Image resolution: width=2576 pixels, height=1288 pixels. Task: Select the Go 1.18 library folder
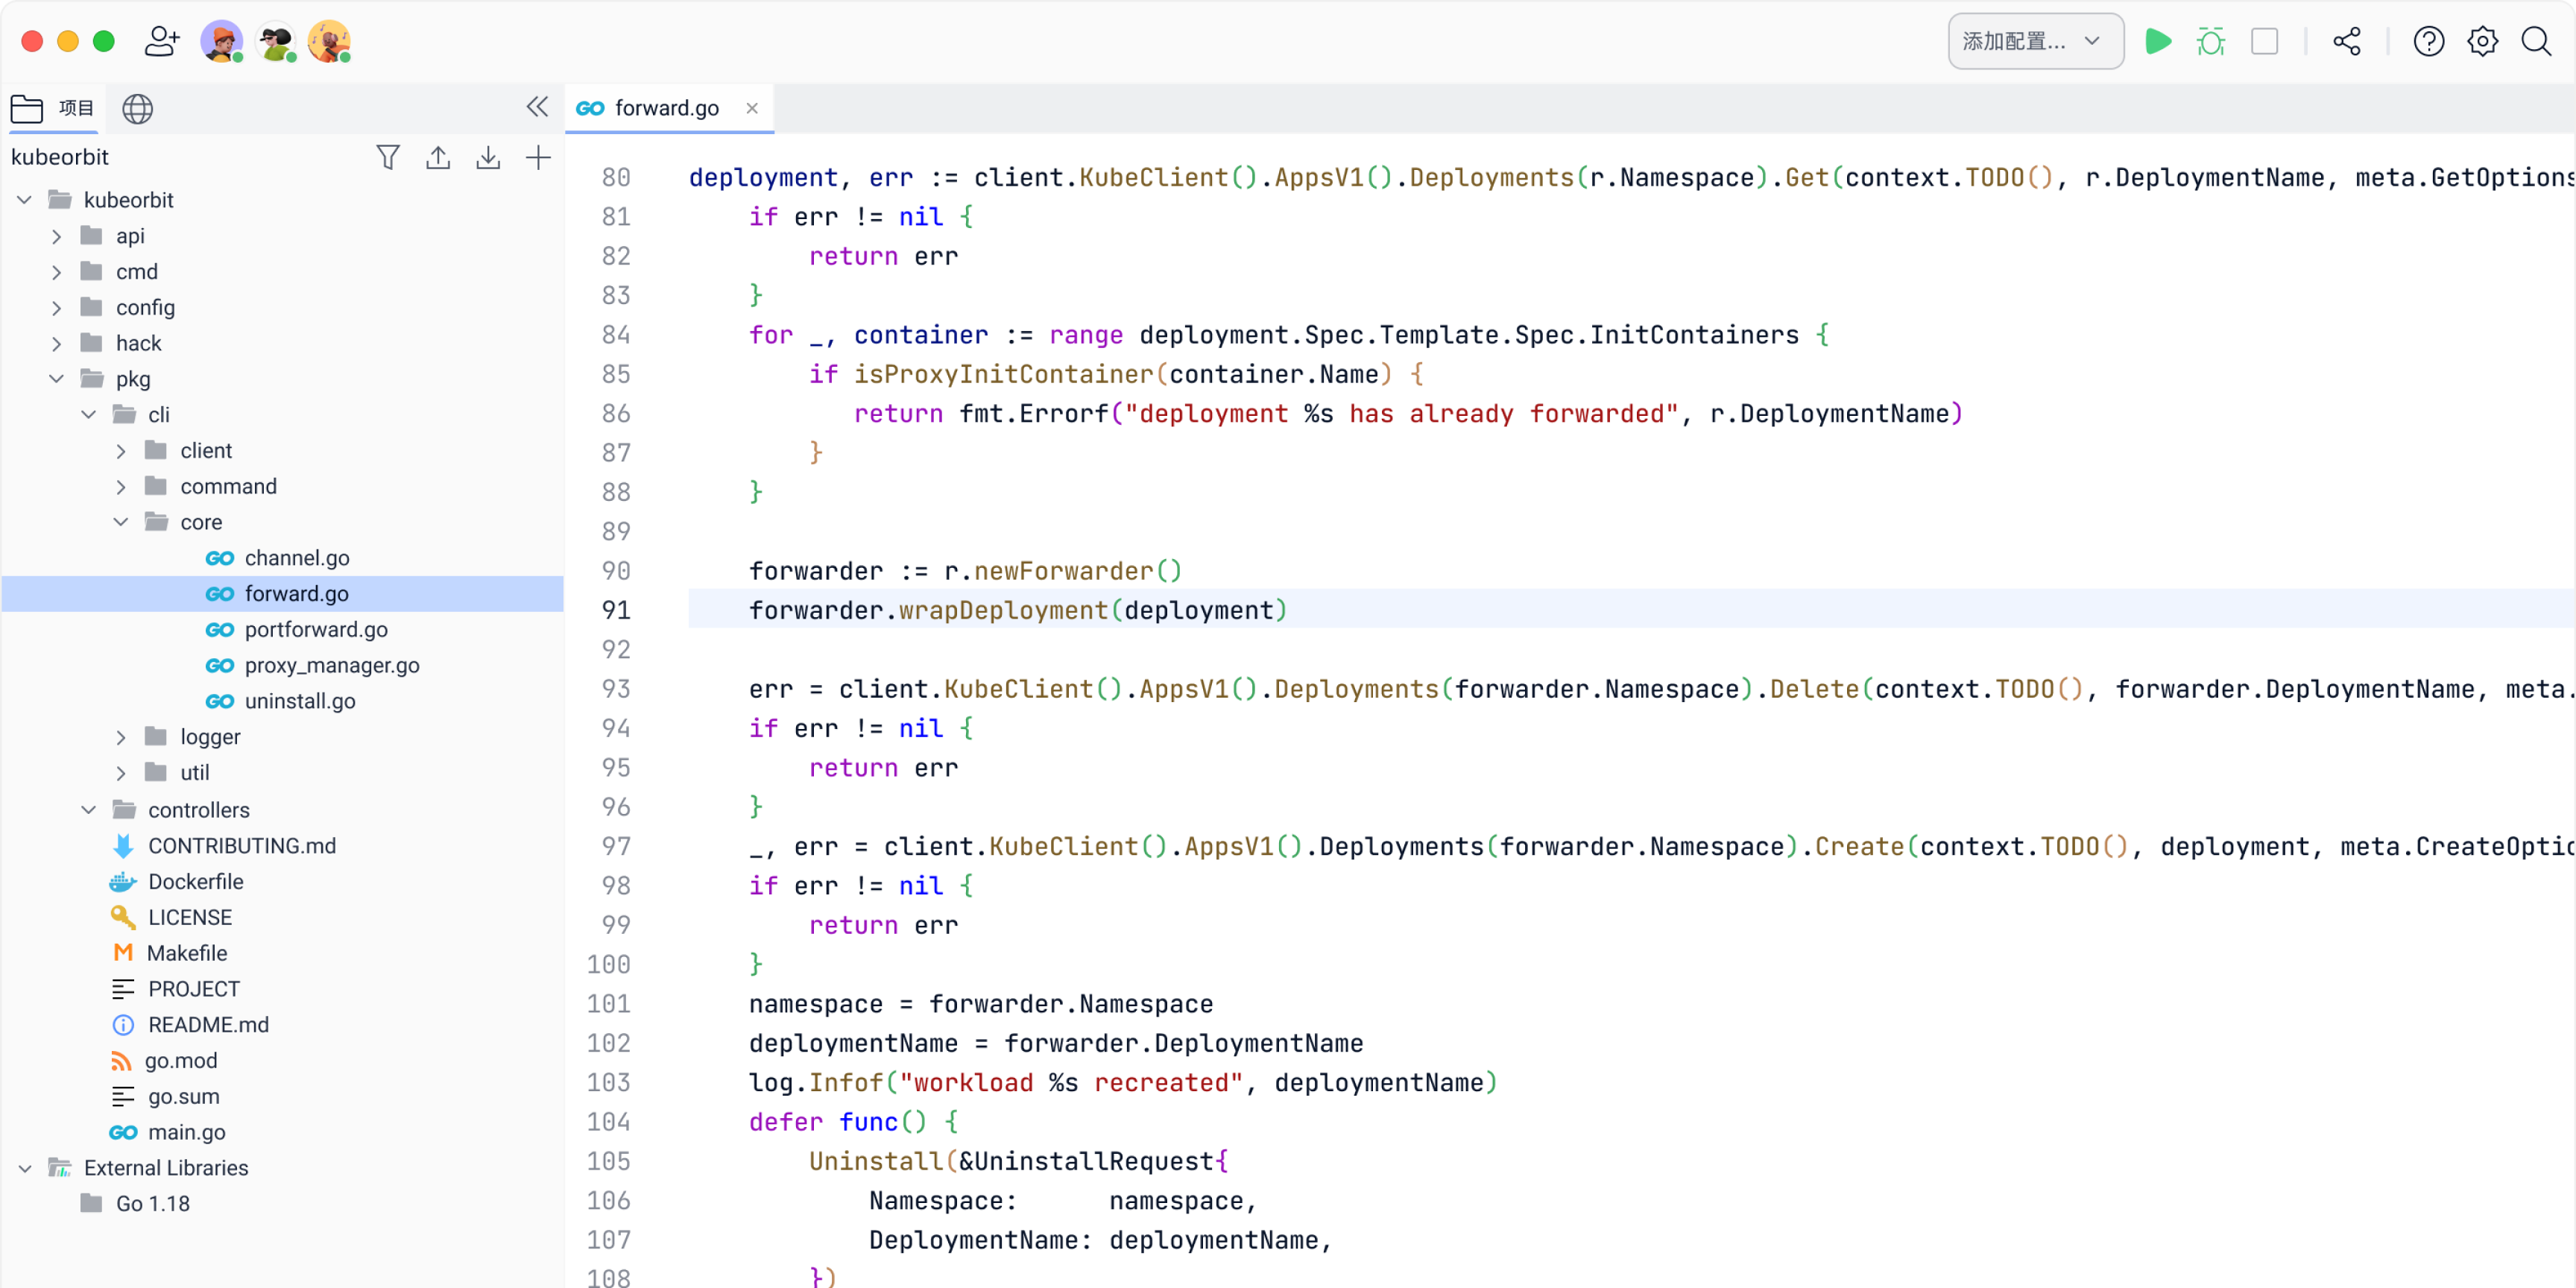point(152,1204)
